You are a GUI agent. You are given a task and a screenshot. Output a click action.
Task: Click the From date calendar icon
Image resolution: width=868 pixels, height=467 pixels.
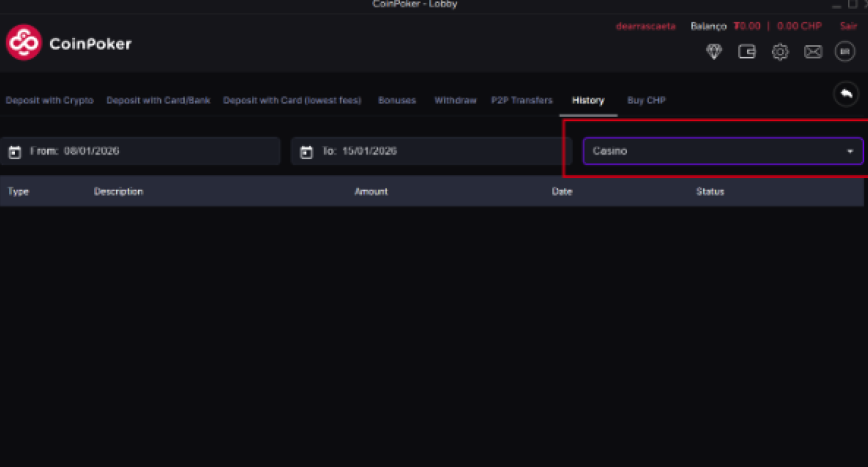[x=15, y=152]
